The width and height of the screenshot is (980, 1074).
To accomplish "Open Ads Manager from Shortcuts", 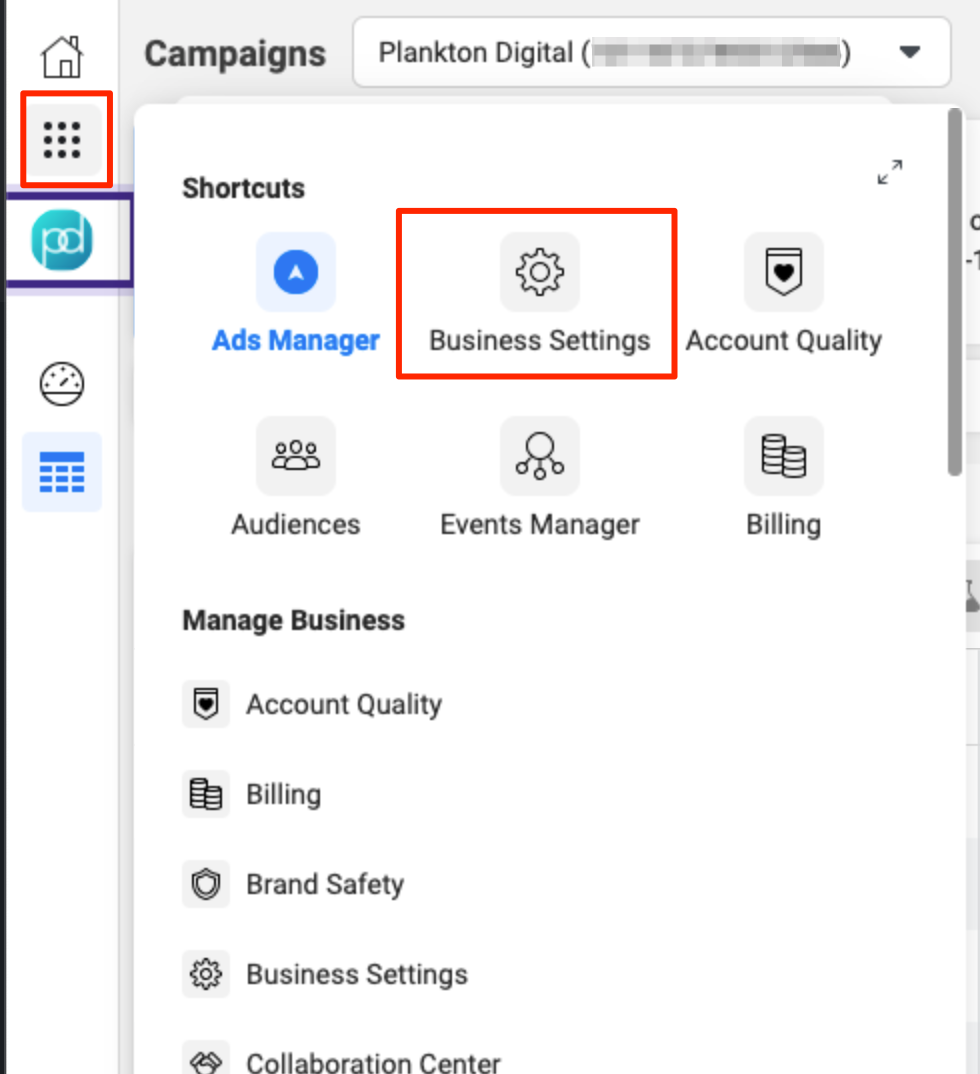I will click(295, 295).
